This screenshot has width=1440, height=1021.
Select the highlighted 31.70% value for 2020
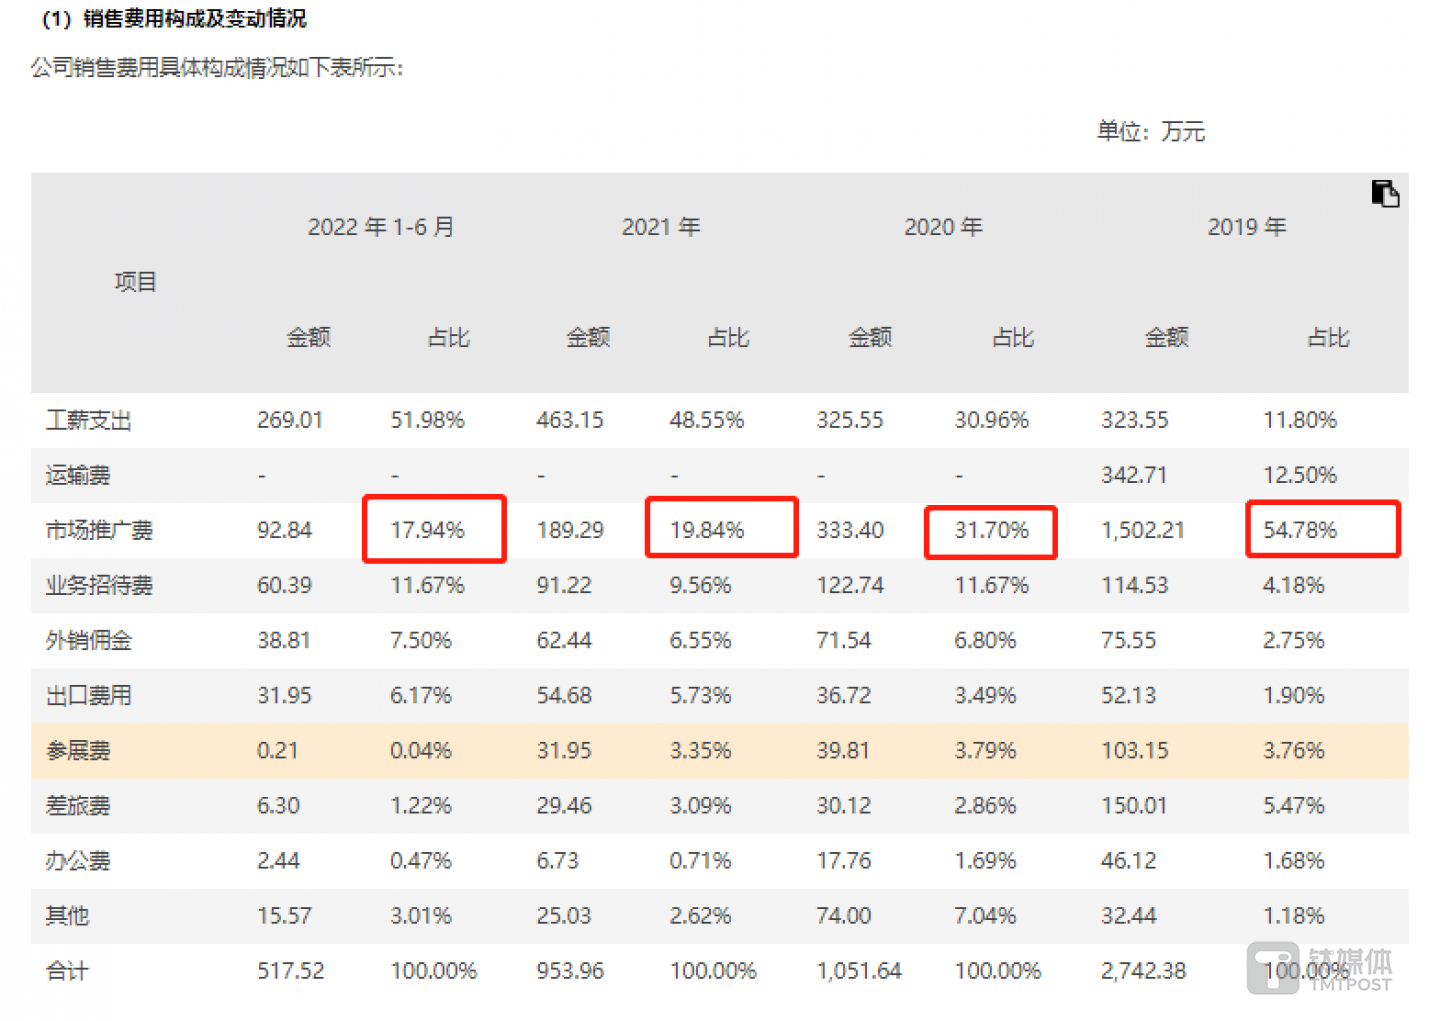pyautogui.click(x=990, y=531)
